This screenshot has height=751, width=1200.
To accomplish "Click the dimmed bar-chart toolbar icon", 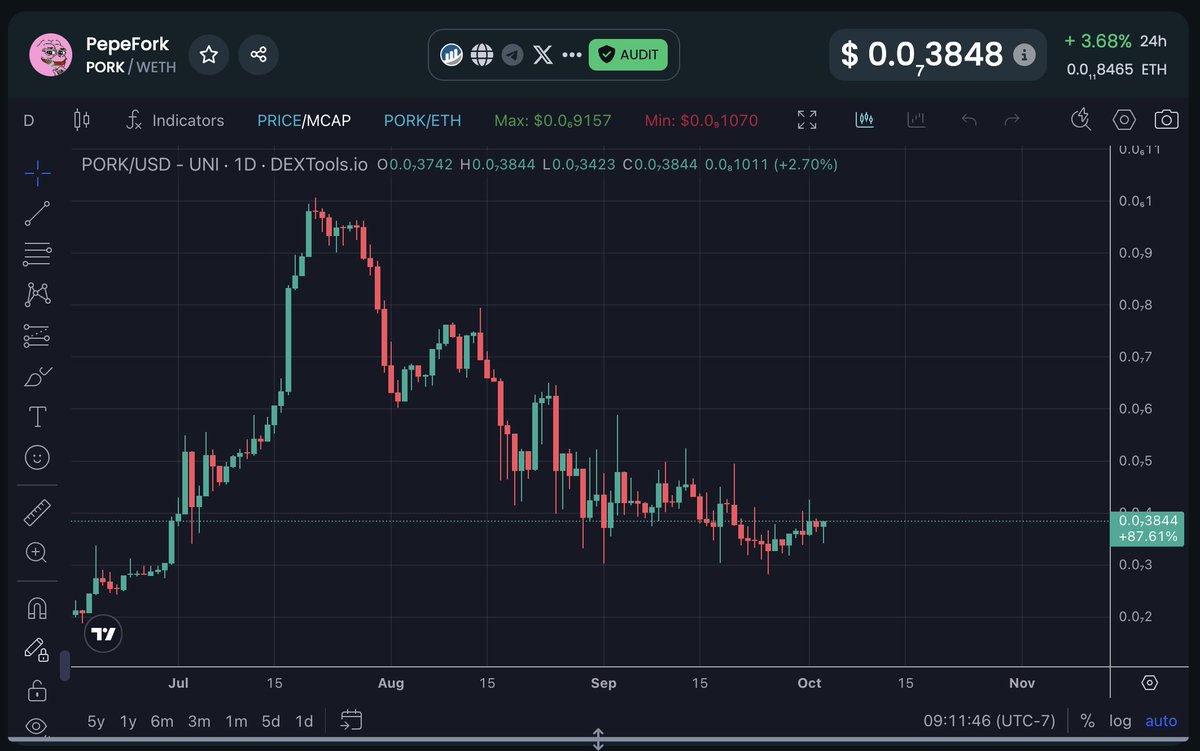I will [x=916, y=120].
